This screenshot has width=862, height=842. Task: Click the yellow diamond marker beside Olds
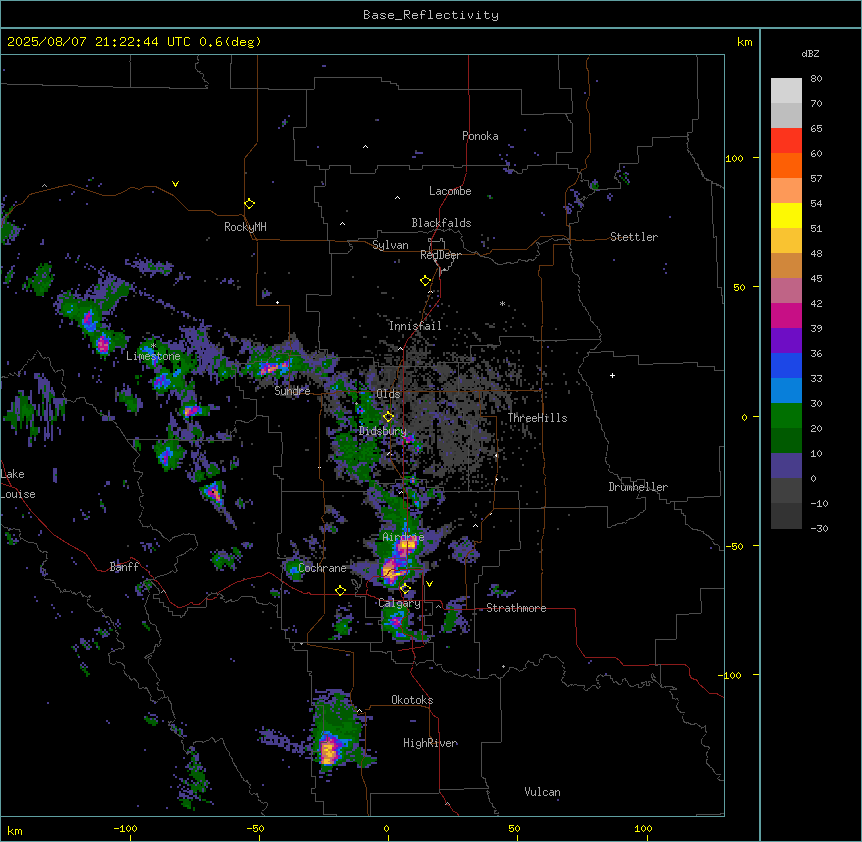pyautogui.click(x=388, y=417)
